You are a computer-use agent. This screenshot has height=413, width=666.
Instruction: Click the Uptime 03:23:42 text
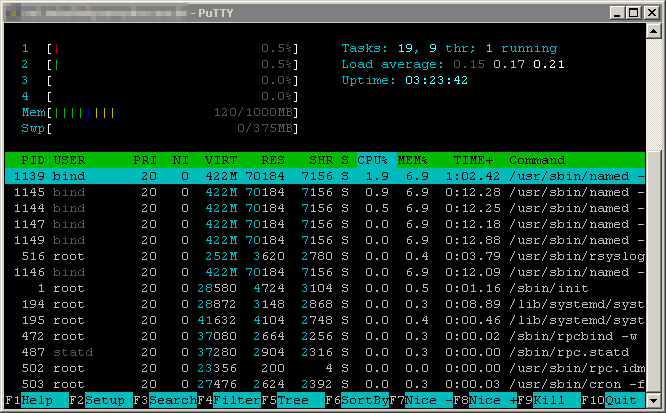tap(404, 80)
